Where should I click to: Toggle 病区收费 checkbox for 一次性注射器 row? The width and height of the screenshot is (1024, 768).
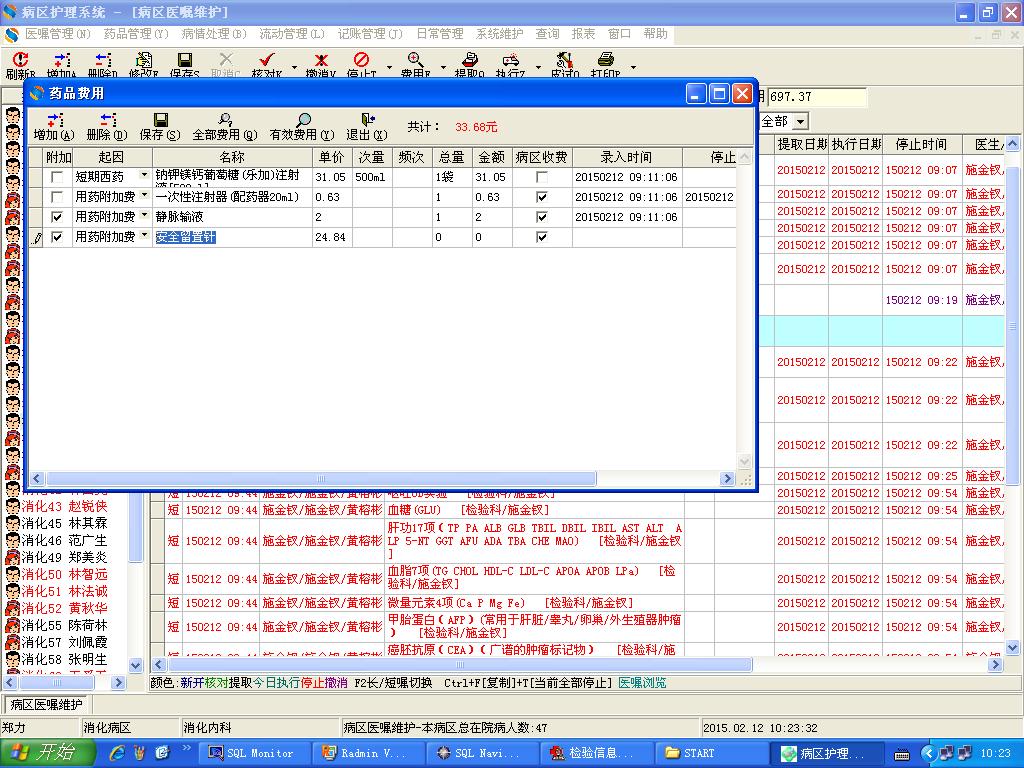(542, 197)
